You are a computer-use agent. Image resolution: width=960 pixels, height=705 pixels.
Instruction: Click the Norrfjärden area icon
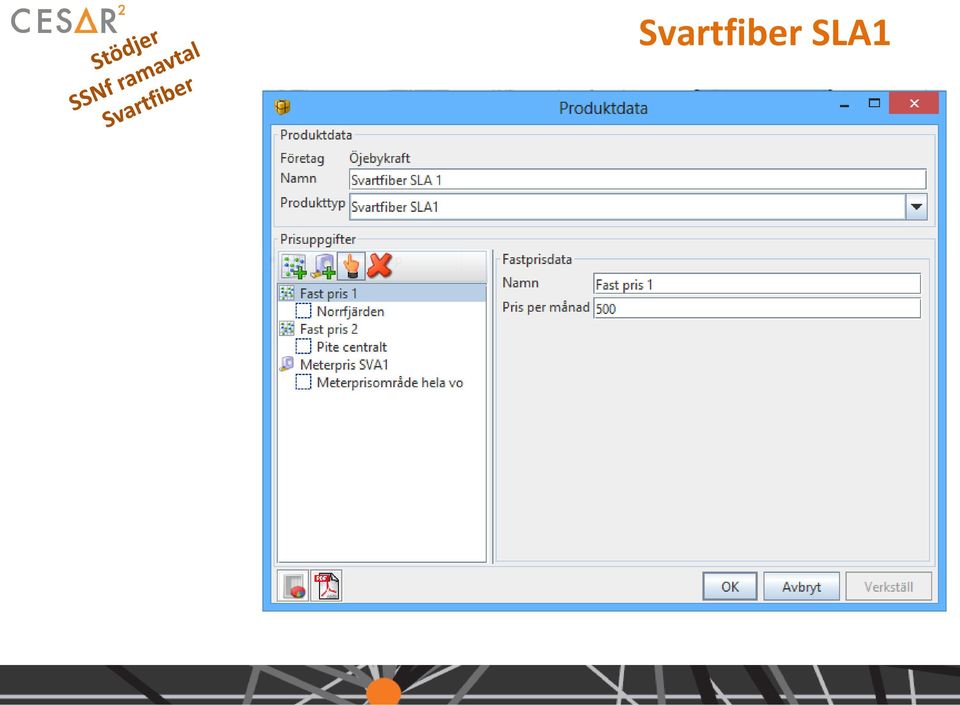click(303, 311)
